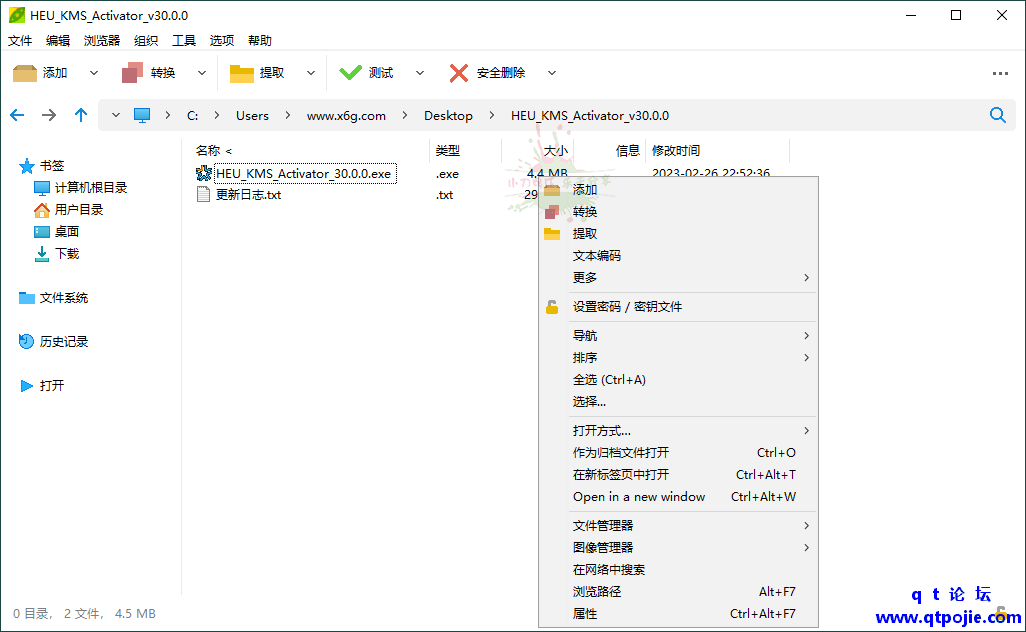The width and height of the screenshot is (1026, 632).
Task: Click the www.x6g.com breadcrumb segment
Action: pyautogui.click(x=346, y=116)
